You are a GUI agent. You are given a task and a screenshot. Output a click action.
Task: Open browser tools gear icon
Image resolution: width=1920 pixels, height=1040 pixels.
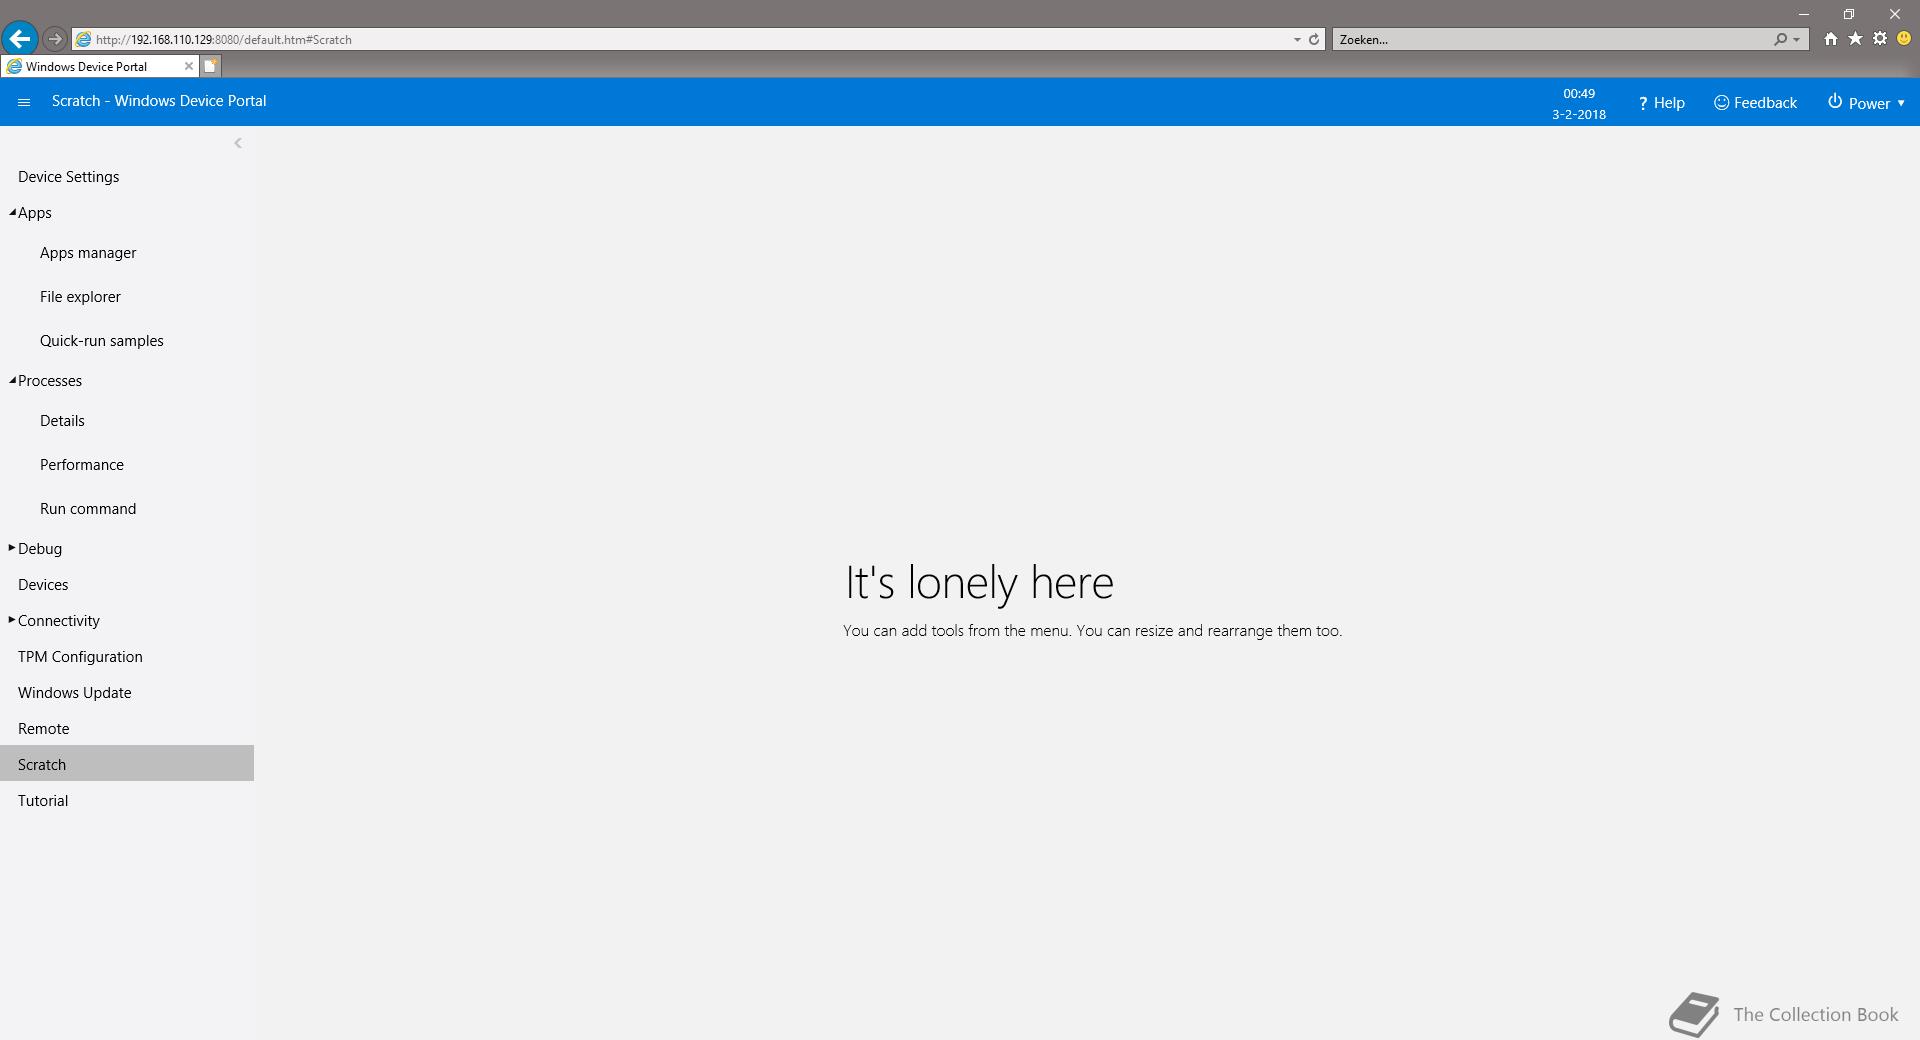coord(1880,39)
